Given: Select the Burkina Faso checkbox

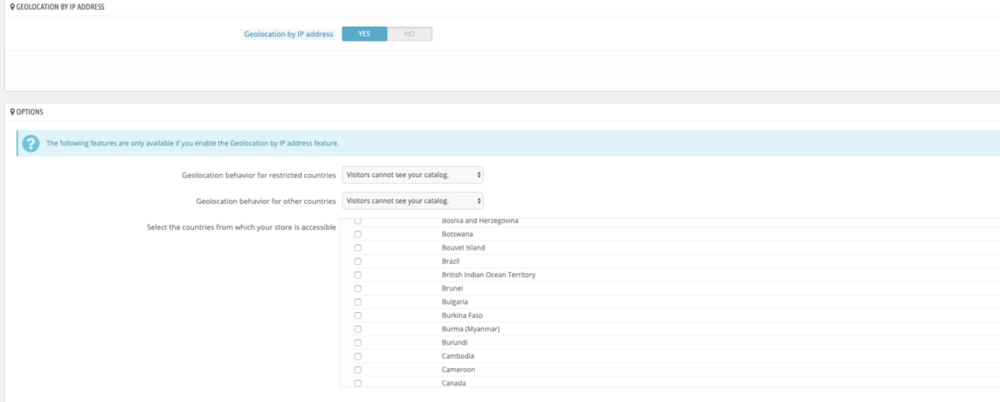Looking at the screenshot, I should pos(358,315).
